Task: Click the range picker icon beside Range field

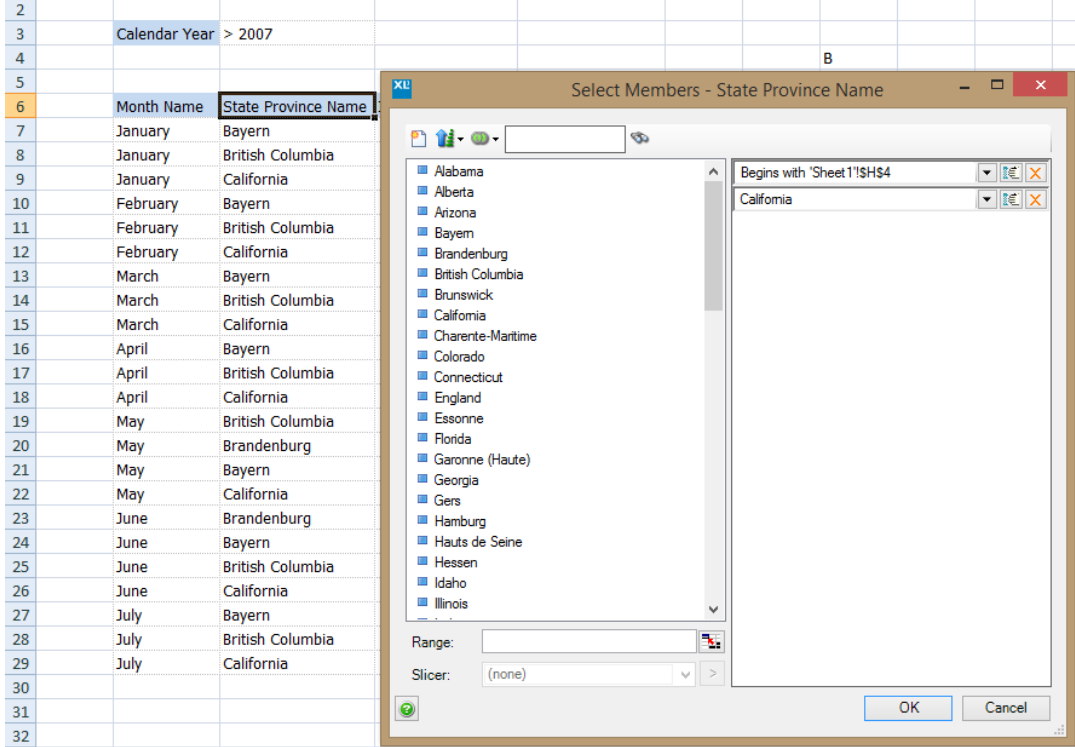Action: 712,641
